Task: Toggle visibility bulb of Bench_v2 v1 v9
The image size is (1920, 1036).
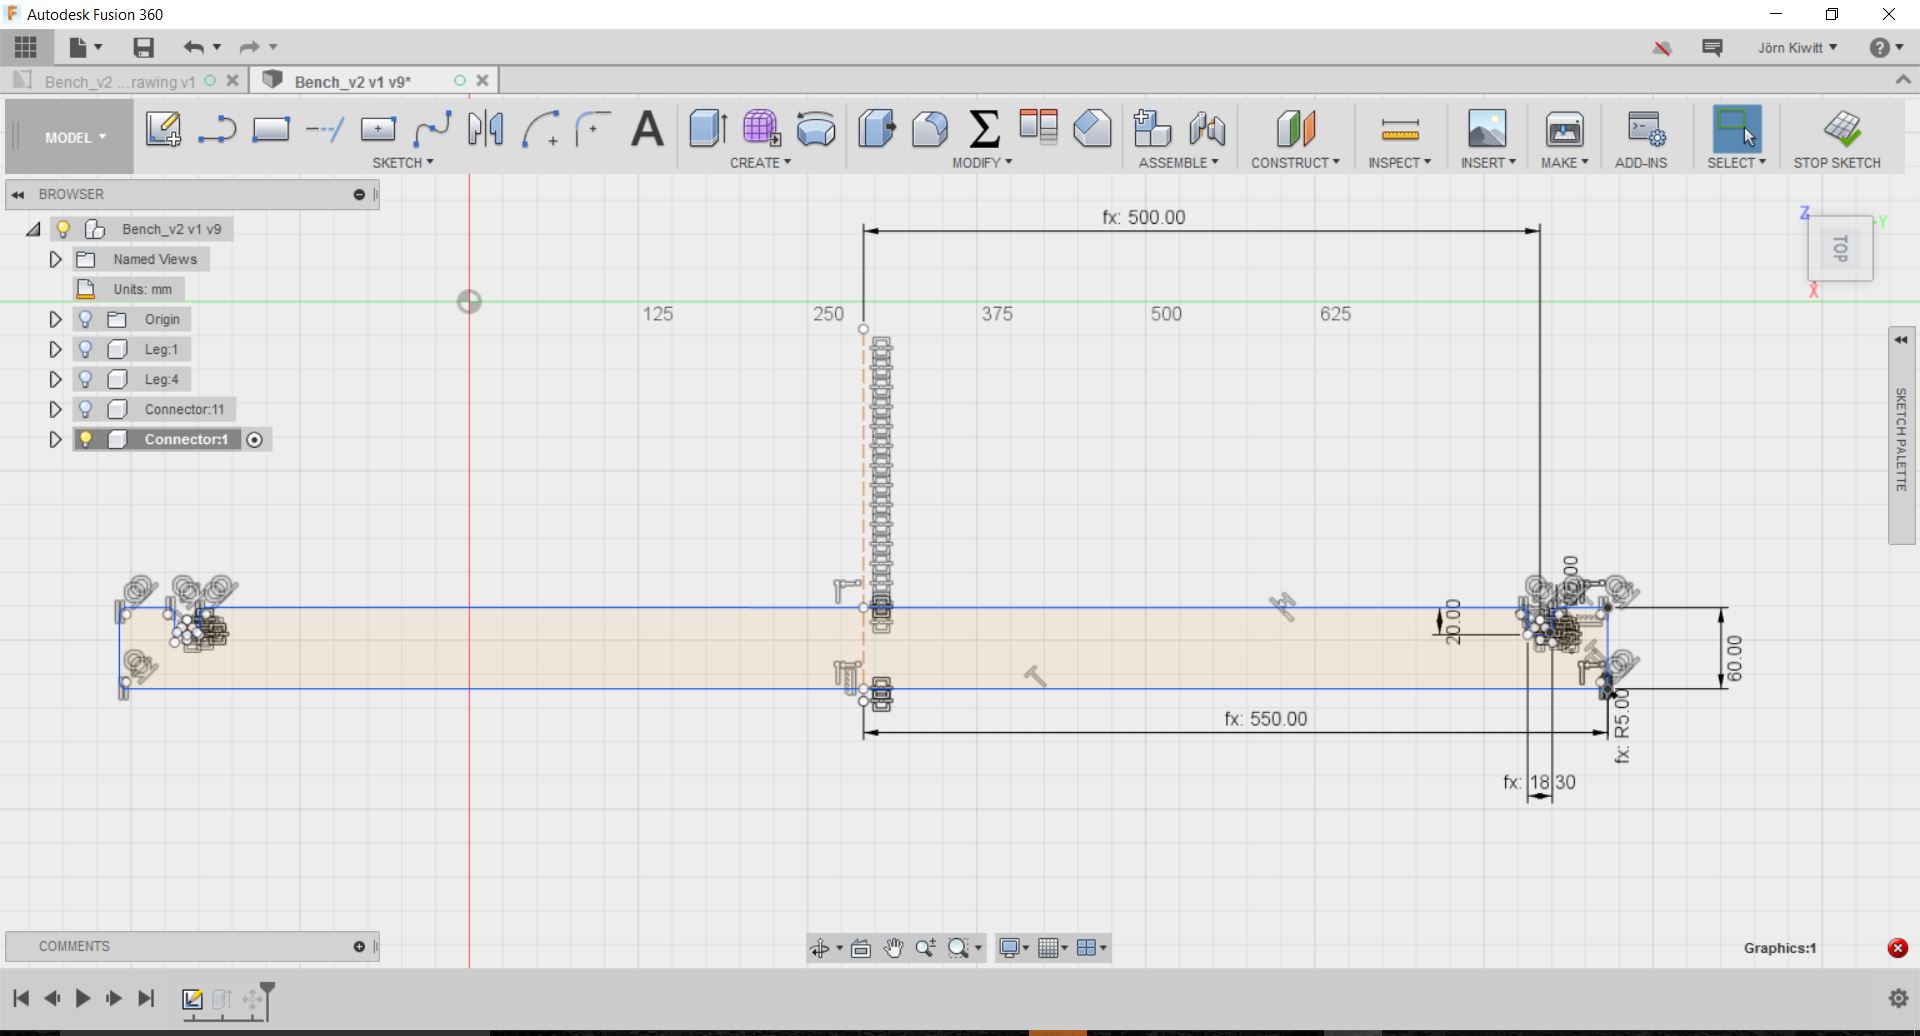Action: [x=63, y=229]
